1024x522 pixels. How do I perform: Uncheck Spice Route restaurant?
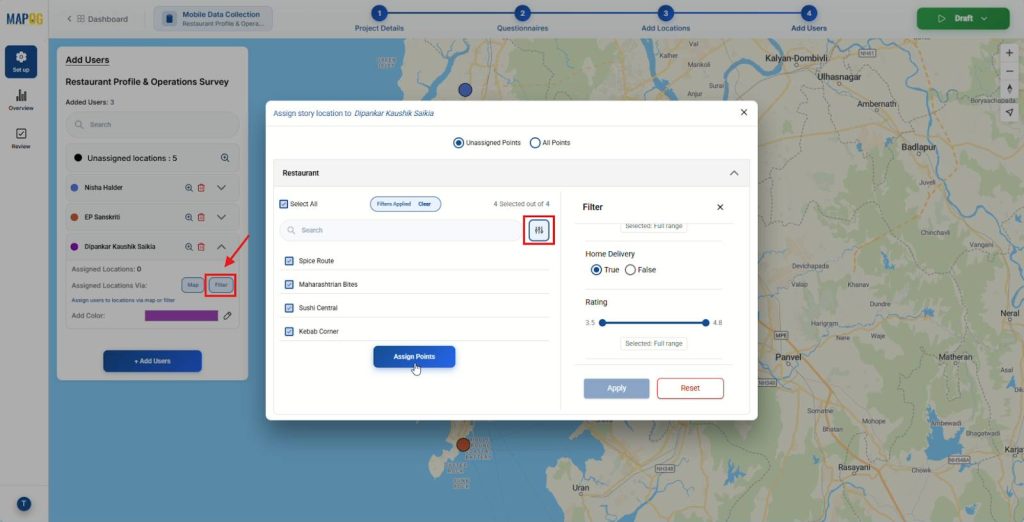pos(289,261)
